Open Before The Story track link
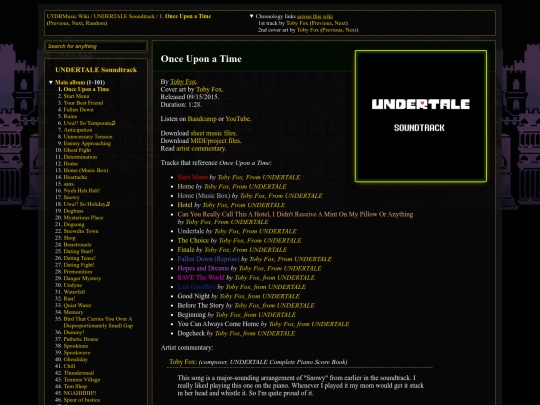Screen dimensions: 540x405 [x=200, y=305]
